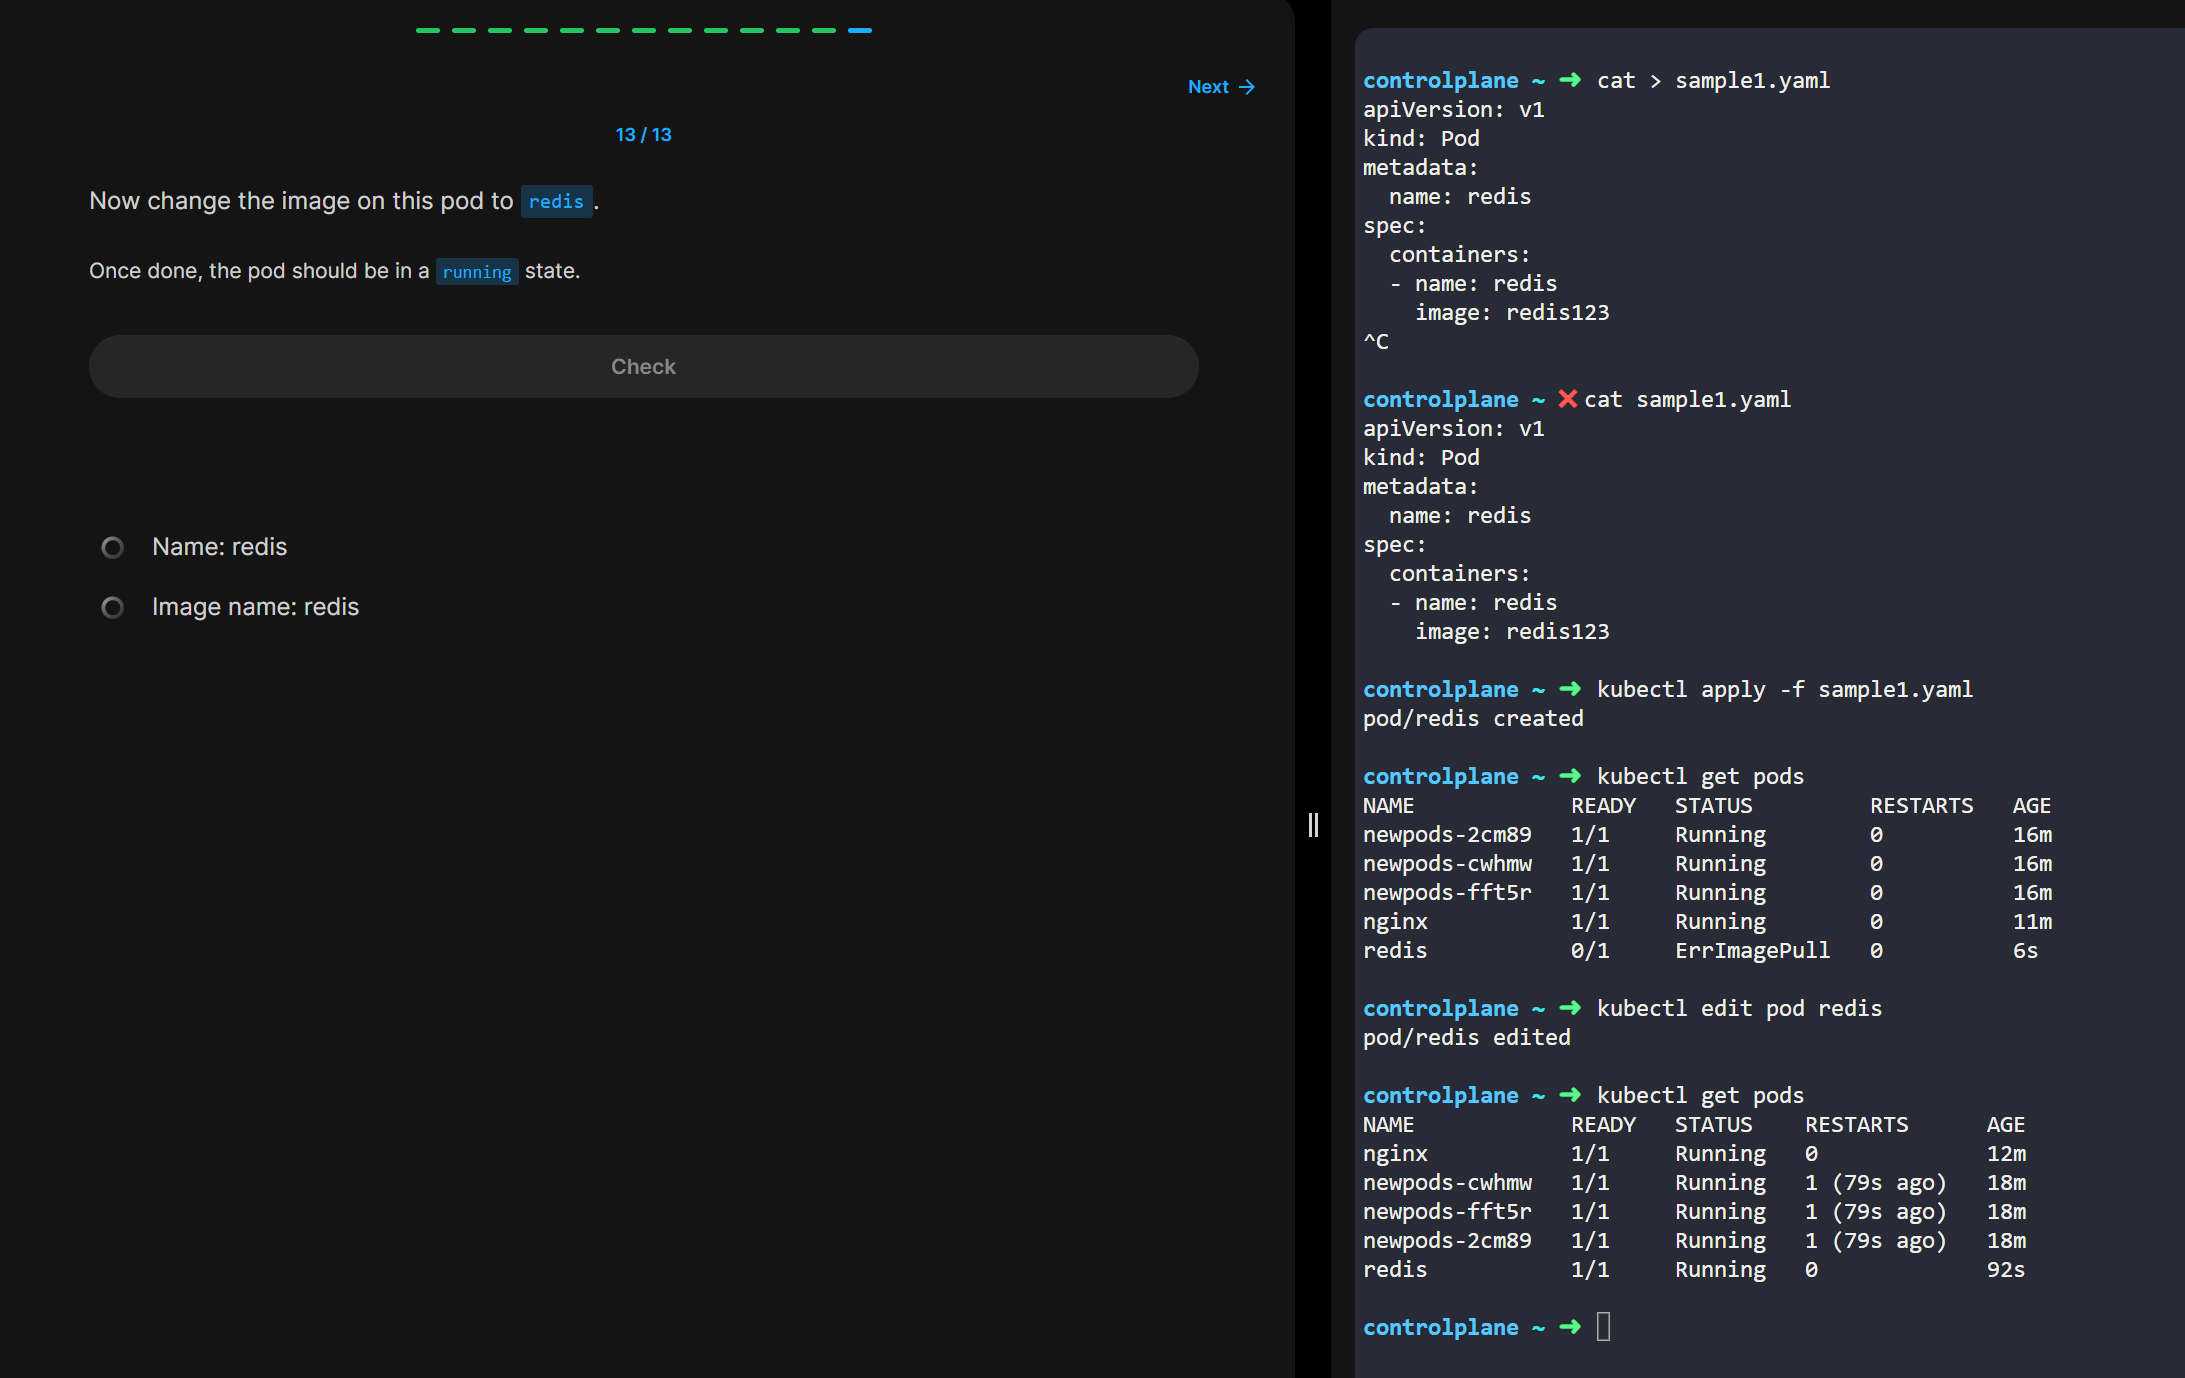Click the green arrow before second 'kubectl get pods'

click(x=1570, y=1095)
